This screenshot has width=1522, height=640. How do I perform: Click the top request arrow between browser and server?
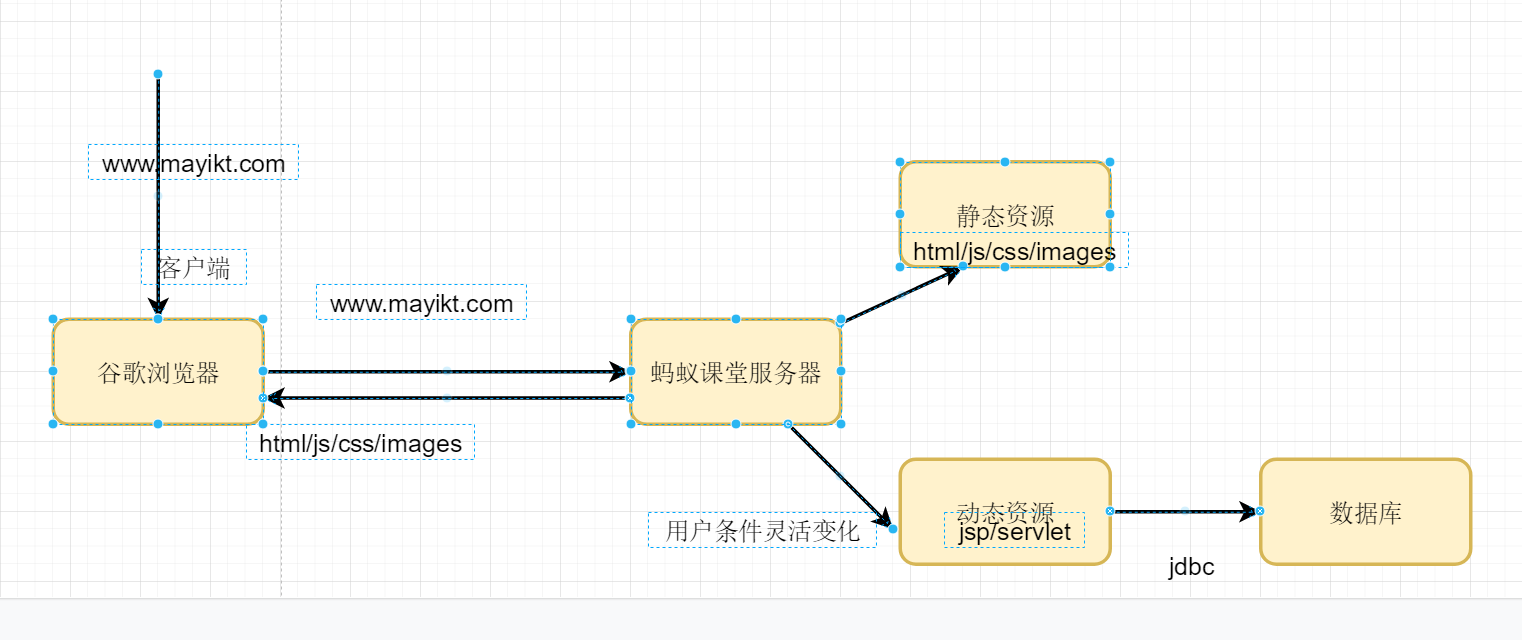(x=446, y=371)
